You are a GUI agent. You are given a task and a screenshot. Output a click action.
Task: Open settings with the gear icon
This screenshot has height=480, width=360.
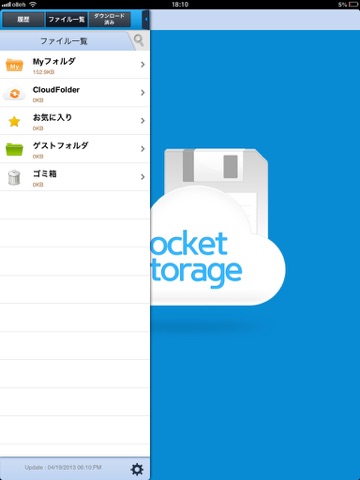pyautogui.click(x=137, y=469)
